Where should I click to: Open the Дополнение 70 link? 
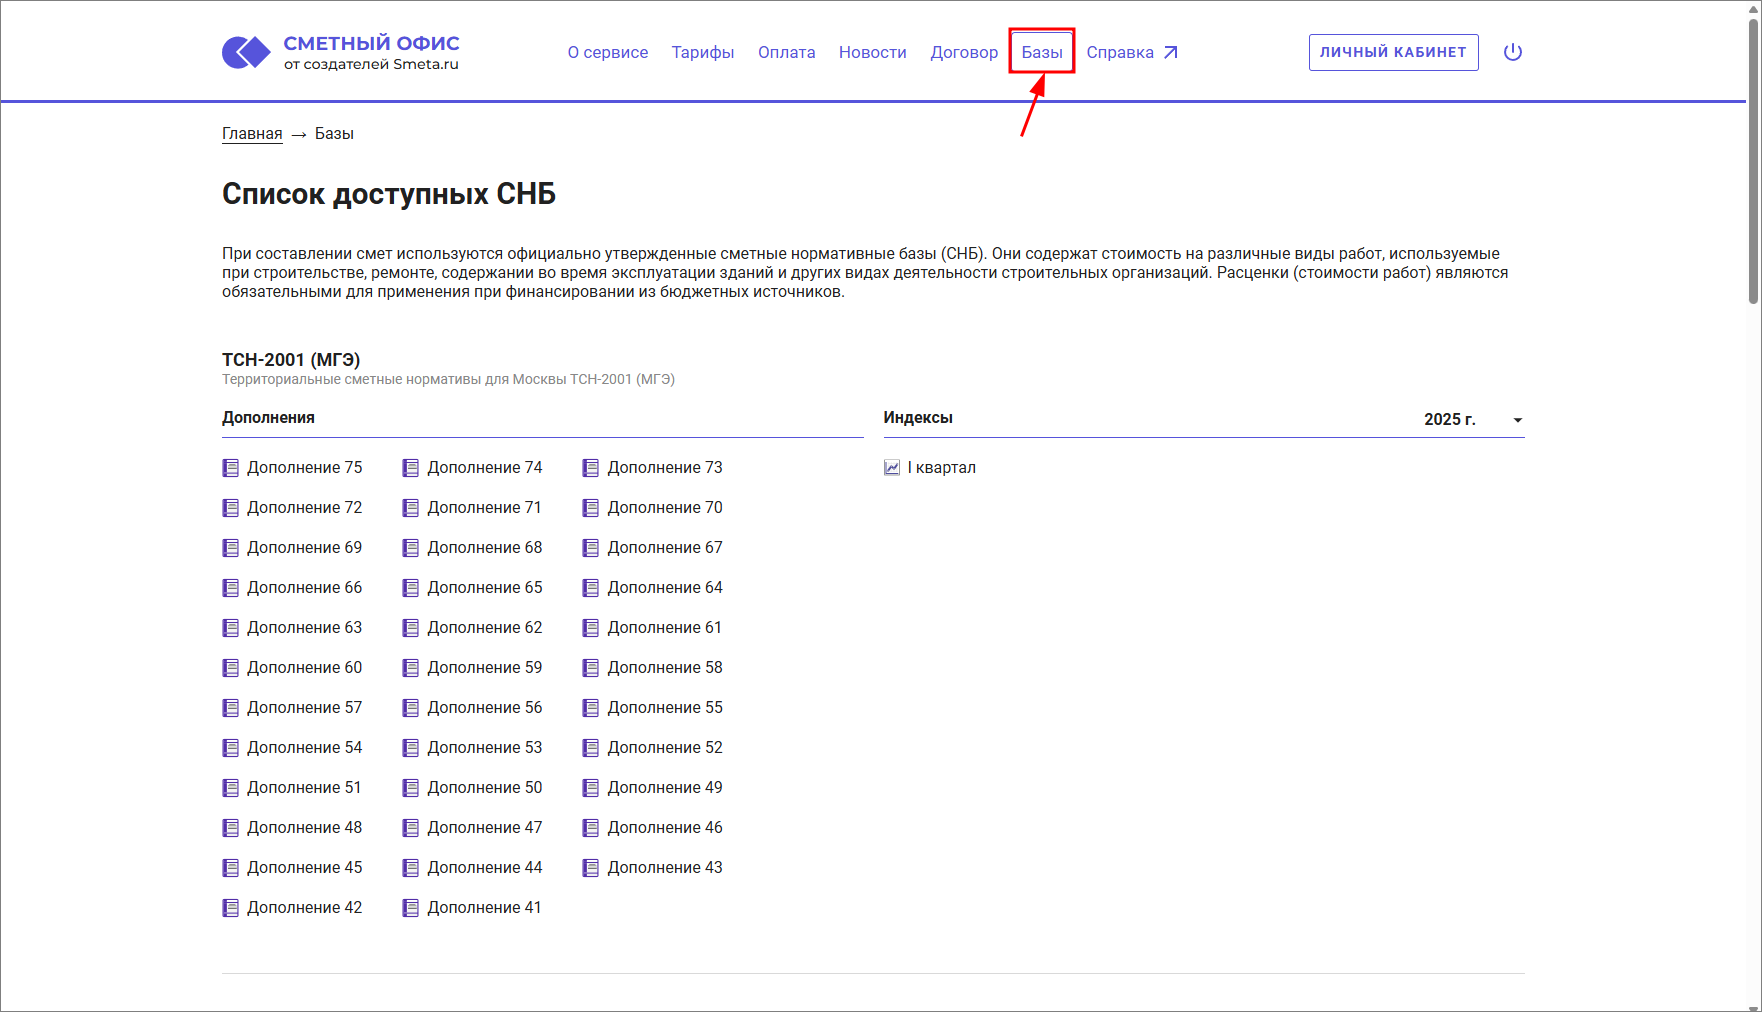664,508
